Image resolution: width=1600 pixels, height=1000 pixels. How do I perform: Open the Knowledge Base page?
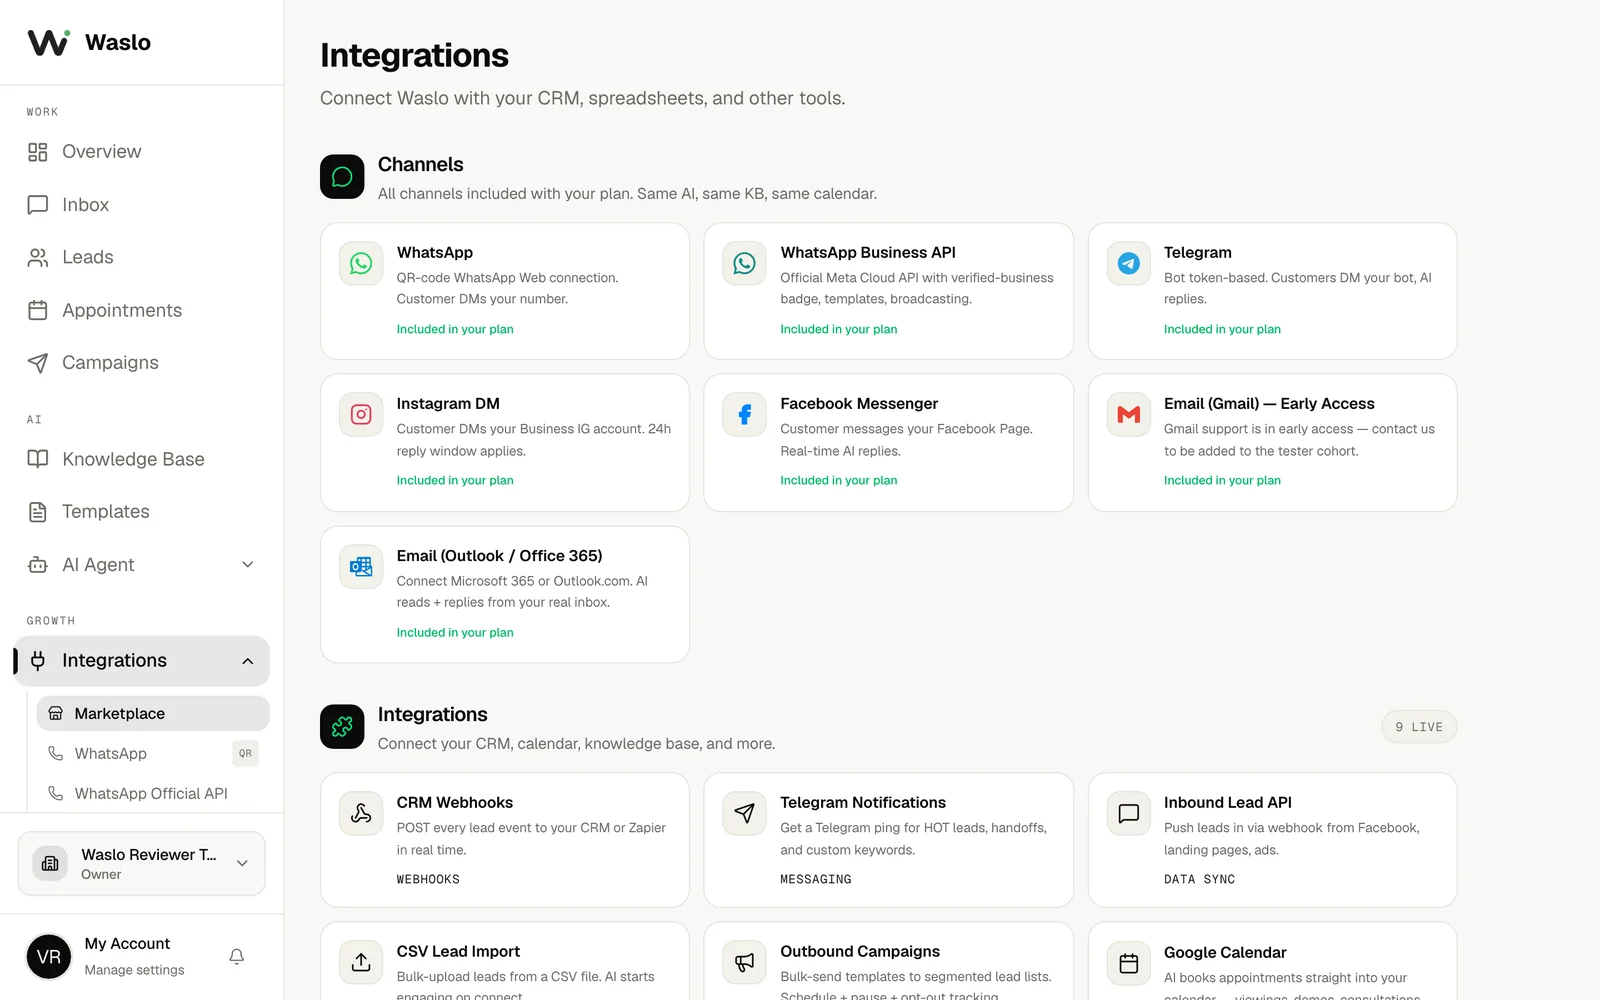point(142,459)
